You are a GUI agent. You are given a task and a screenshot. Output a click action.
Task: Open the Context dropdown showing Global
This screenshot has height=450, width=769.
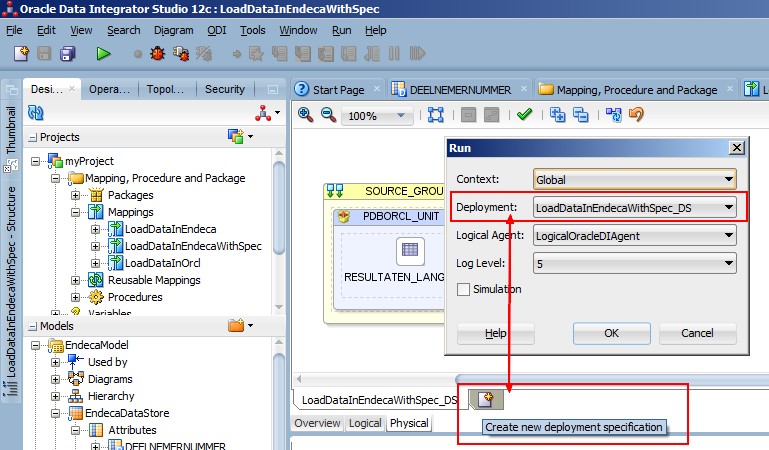pyautogui.click(x=635, y=180)
